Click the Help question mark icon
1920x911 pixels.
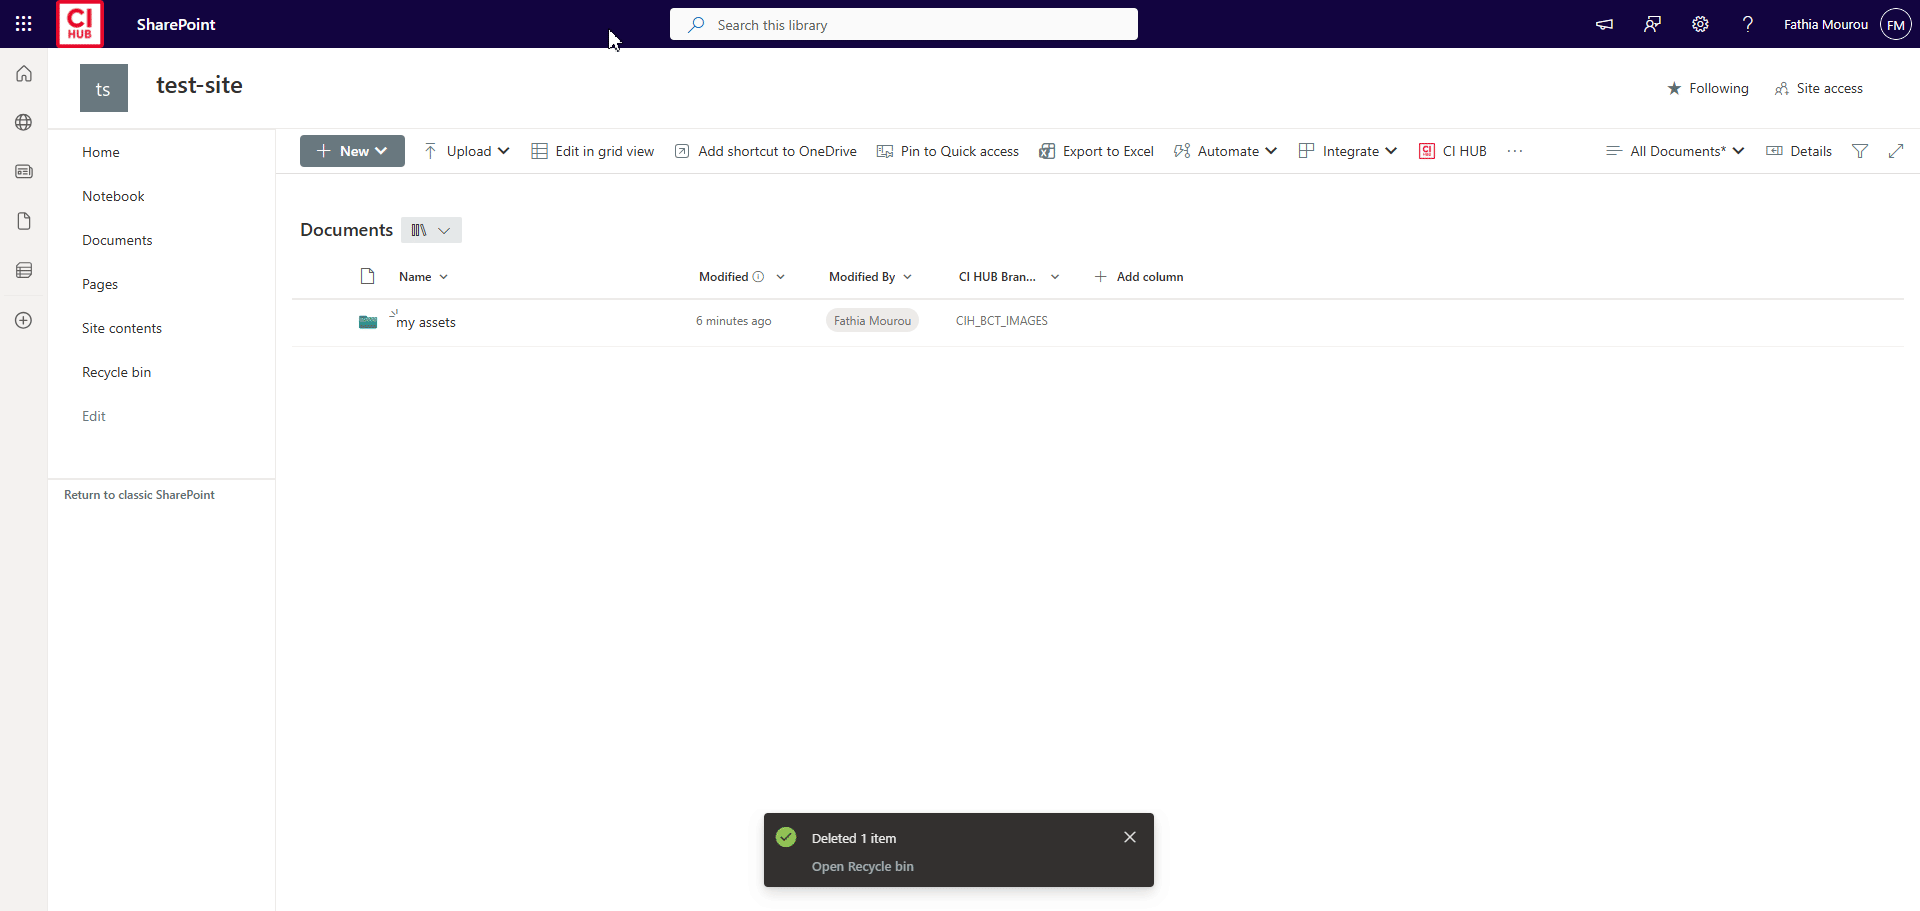[x=1747, y=24]
